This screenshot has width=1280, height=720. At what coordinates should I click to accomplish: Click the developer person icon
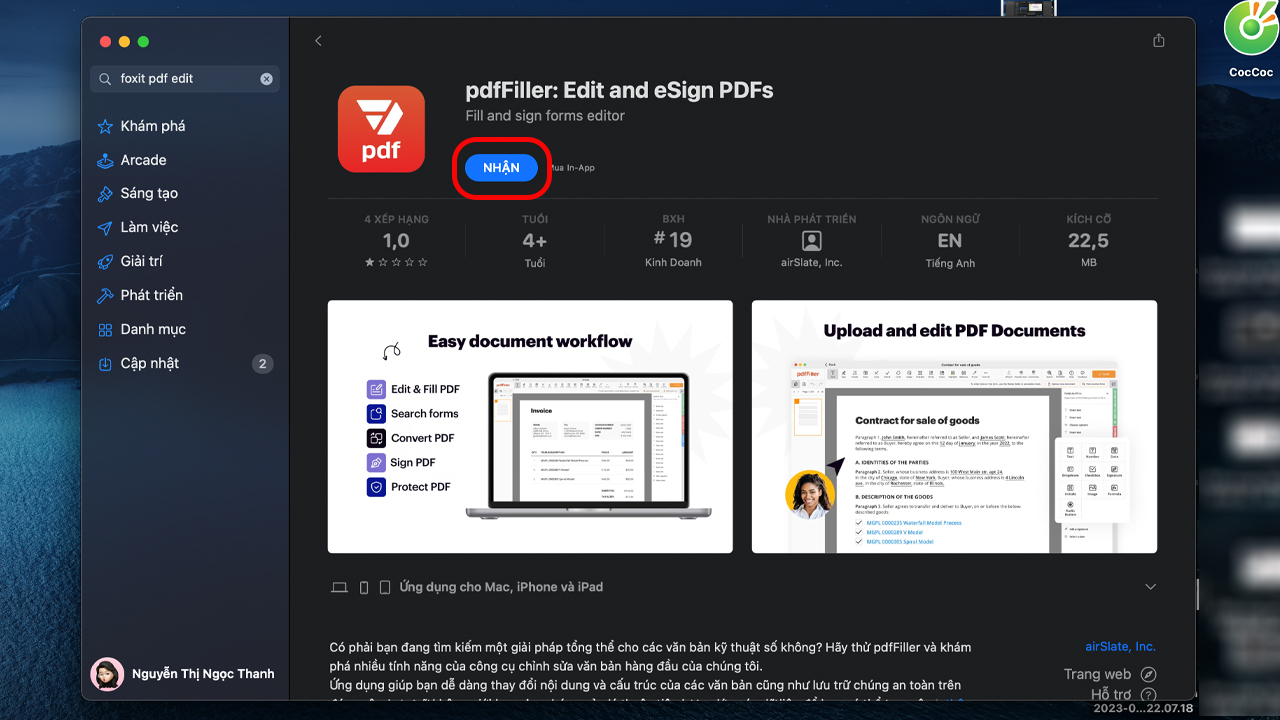(812, 241)
